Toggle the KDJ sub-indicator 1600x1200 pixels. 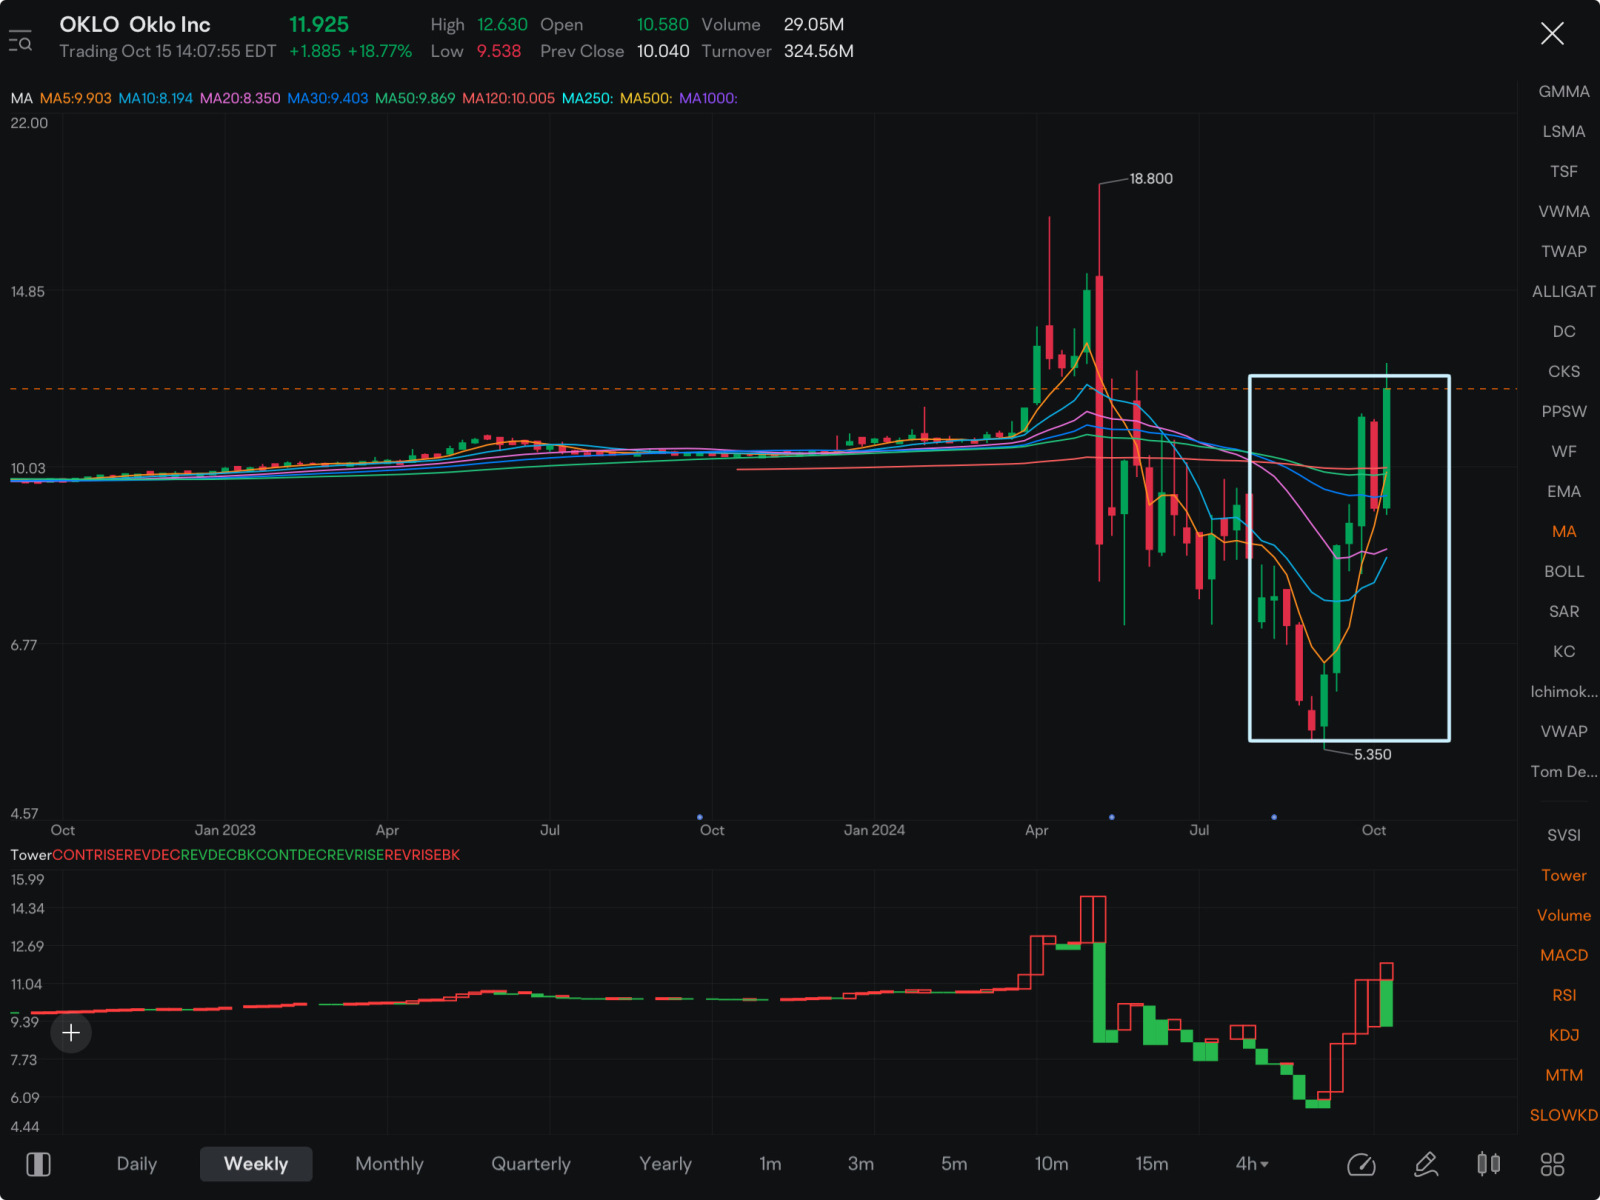[1564, 1035]
